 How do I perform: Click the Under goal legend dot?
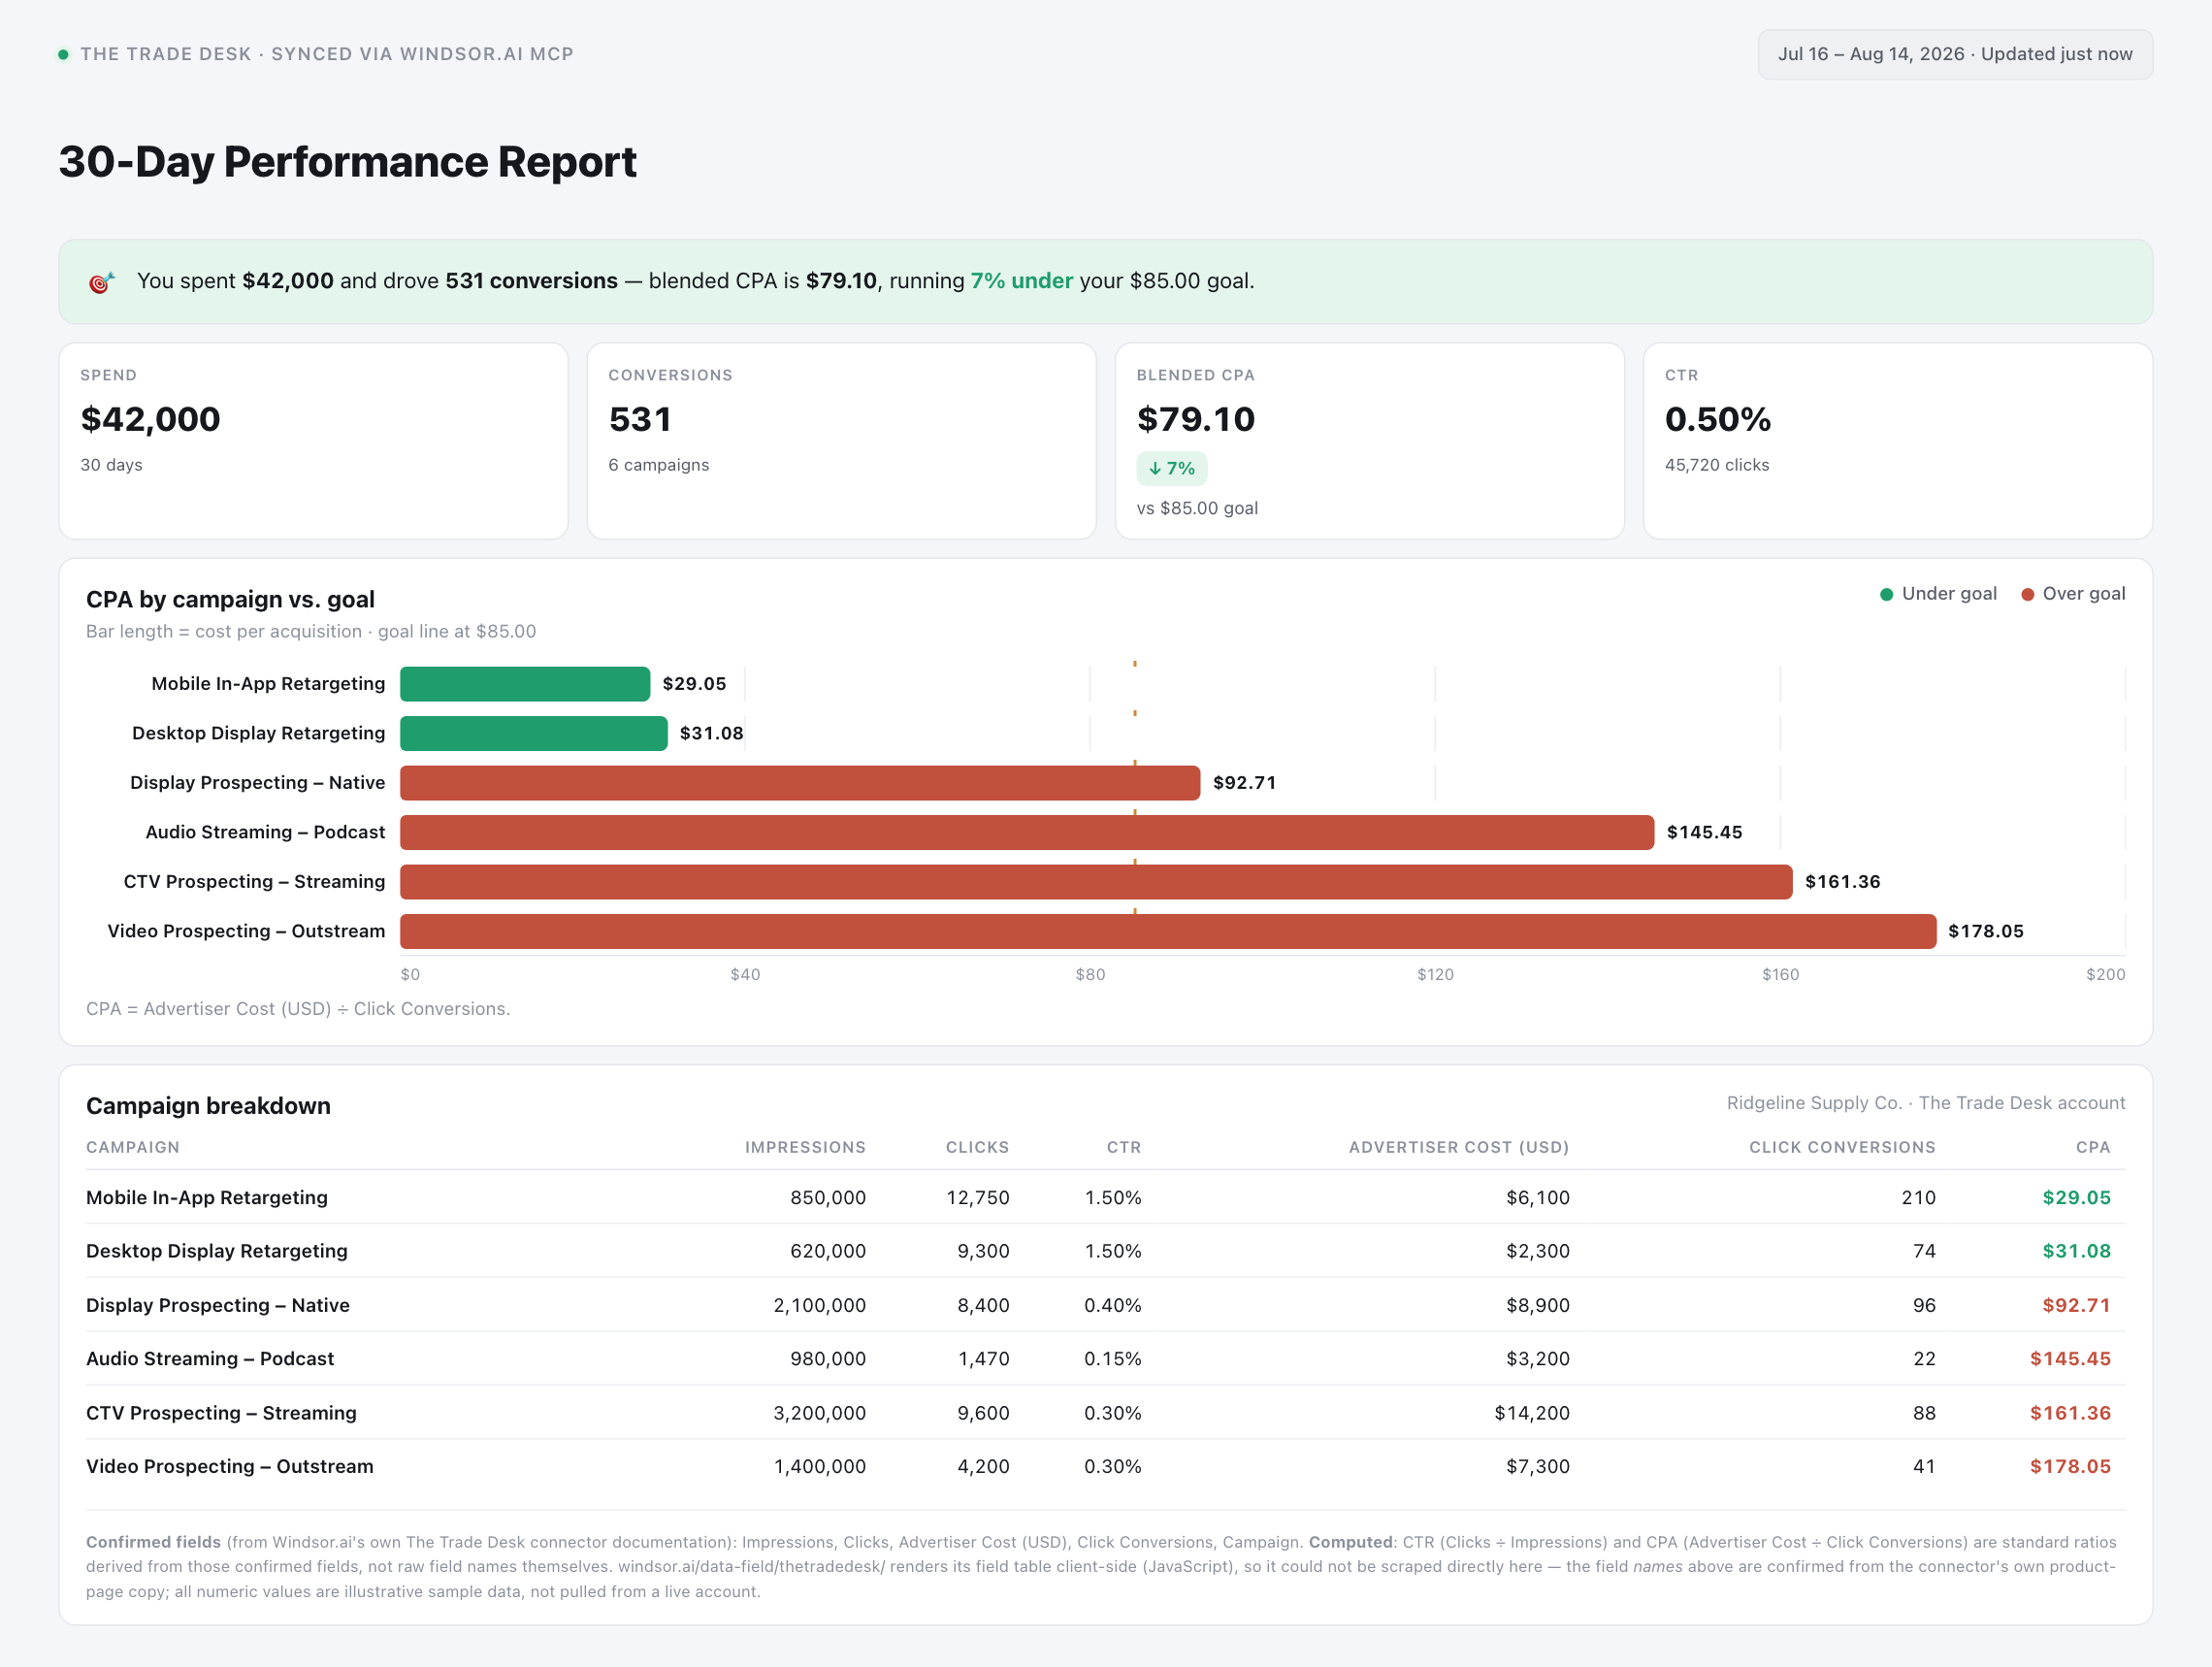[1886, 594]
